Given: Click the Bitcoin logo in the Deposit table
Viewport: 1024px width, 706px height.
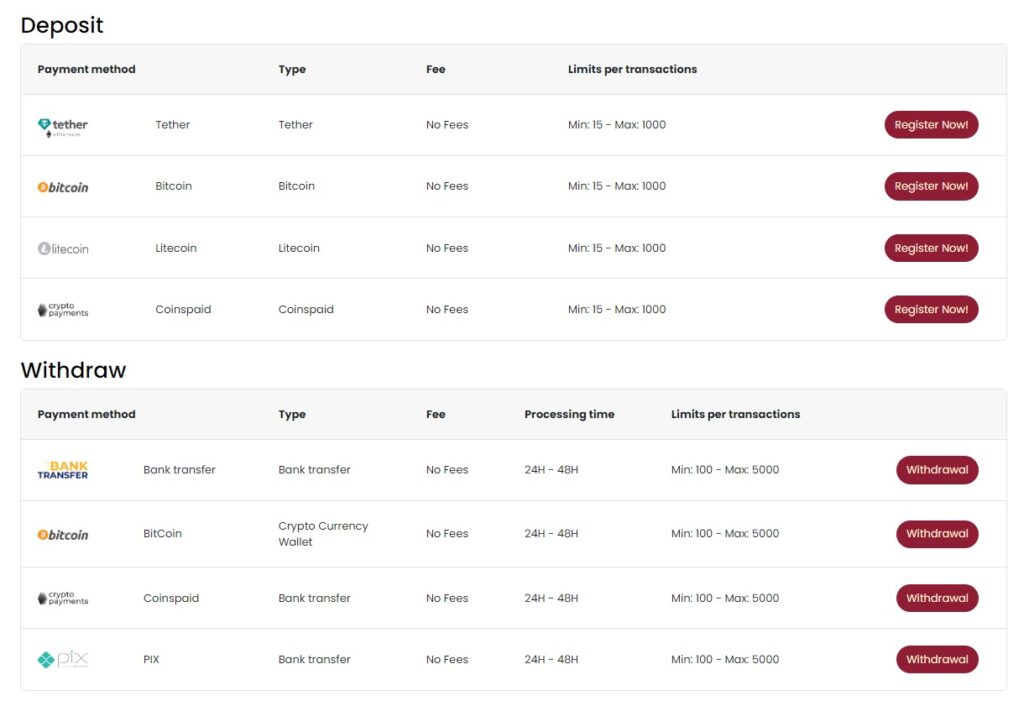Looking at the screenshot, I should pyautogui.click(x=63, y=187).
